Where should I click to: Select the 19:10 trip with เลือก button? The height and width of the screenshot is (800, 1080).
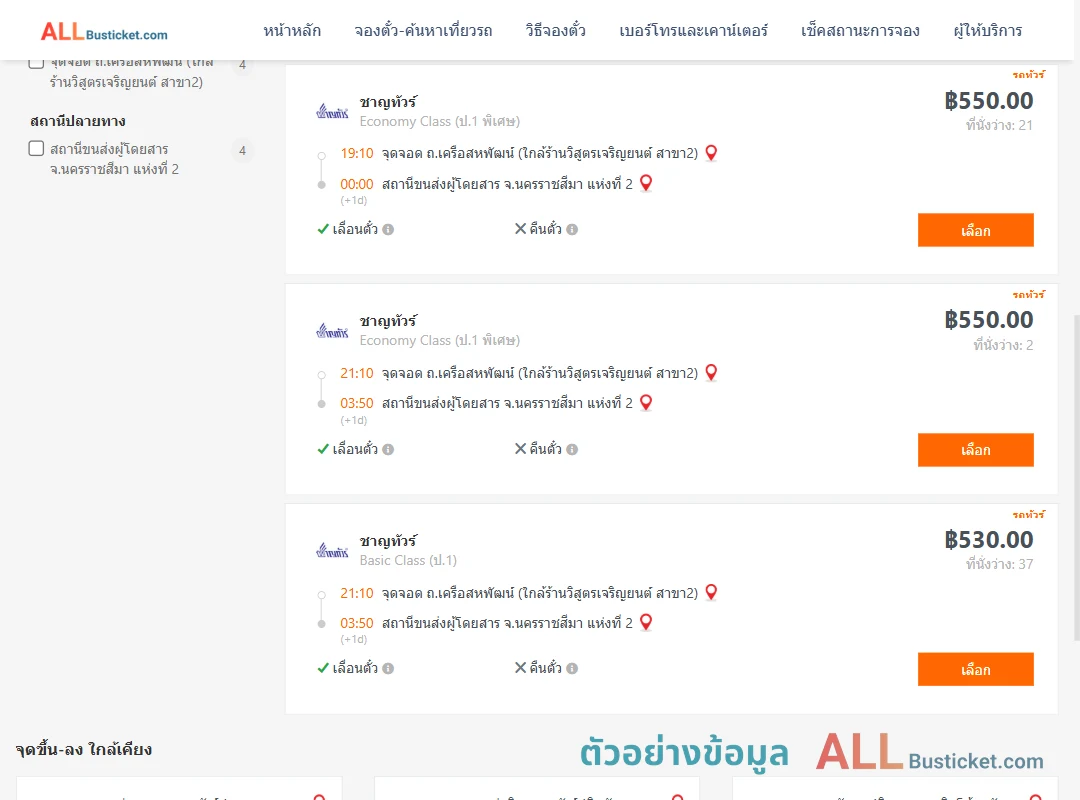975,230
